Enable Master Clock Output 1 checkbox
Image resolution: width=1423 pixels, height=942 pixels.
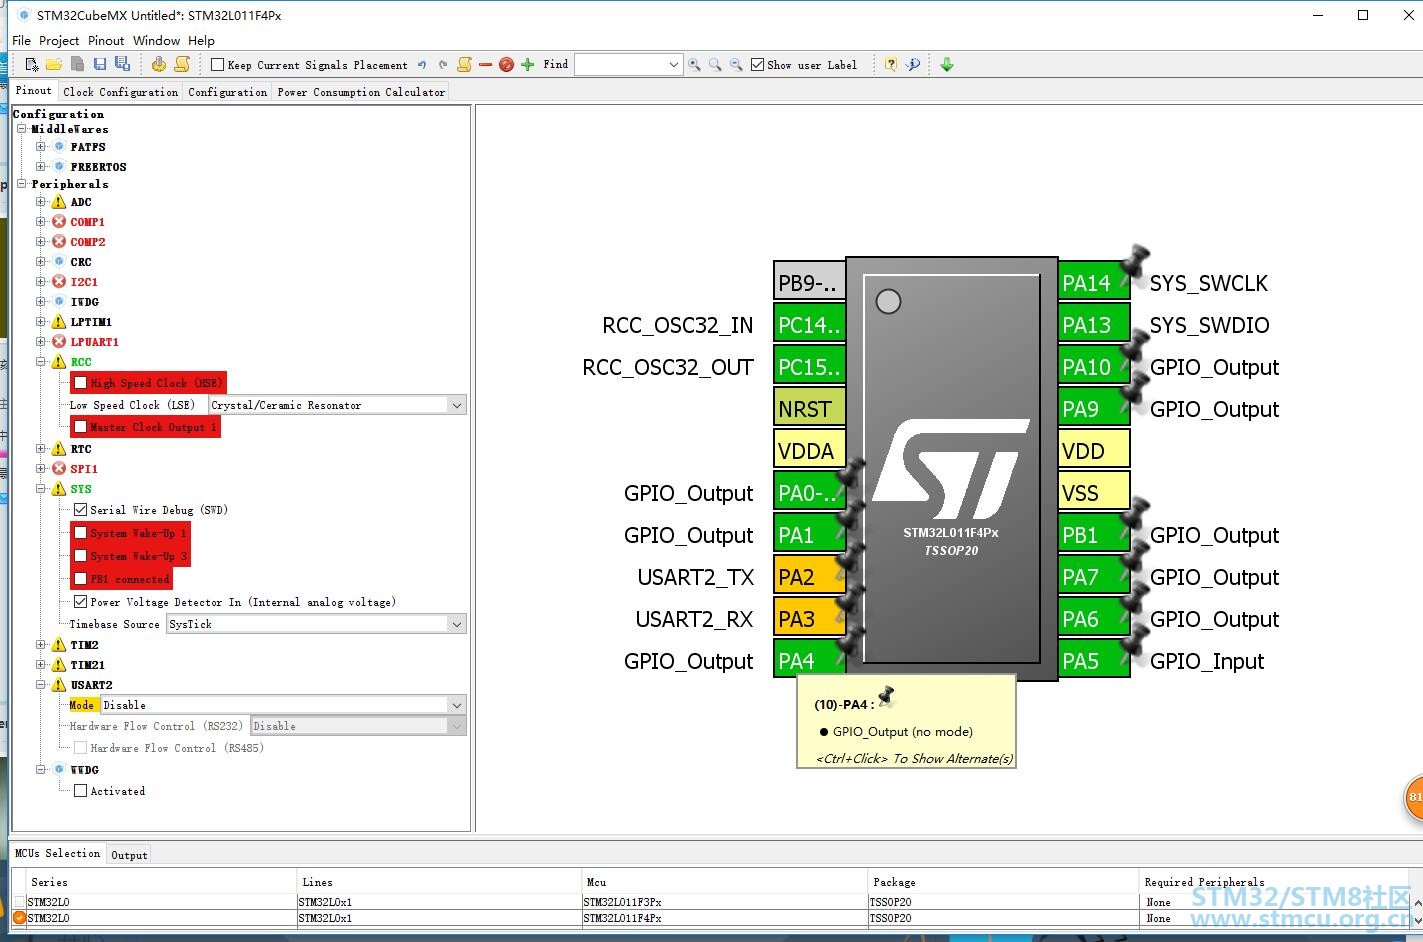(81, 427)
